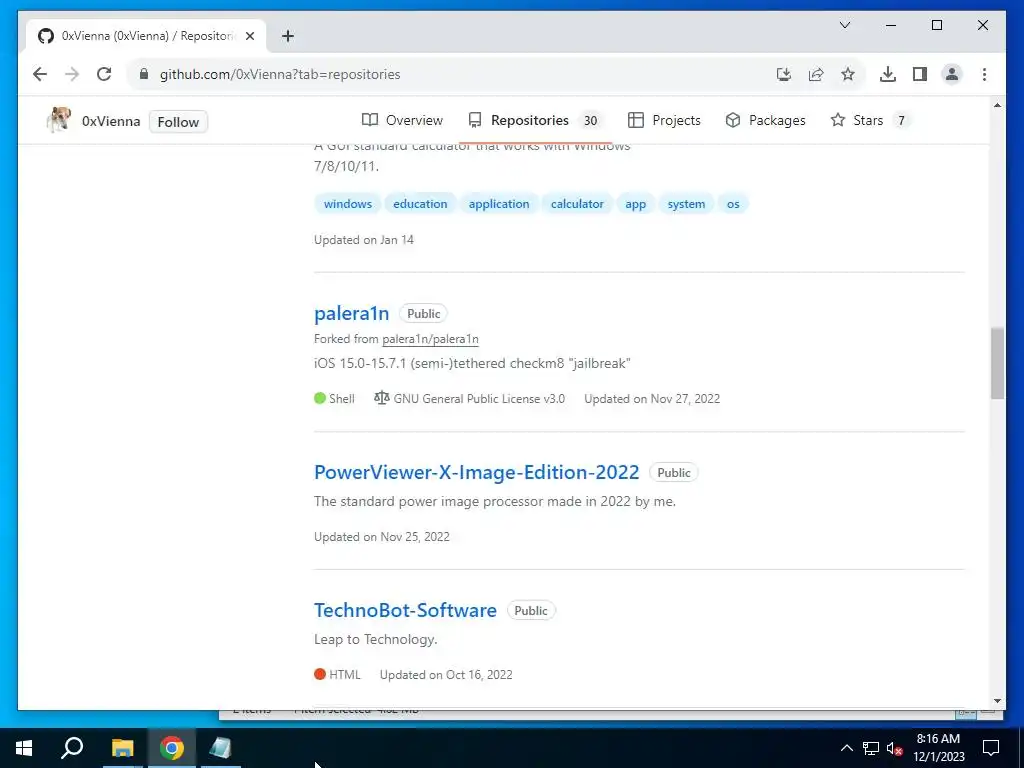The height and width of the screenshot is (768, 1024).
Task: Click the GNU General Public License v3.0 text
Action: [x=479, y=398]
